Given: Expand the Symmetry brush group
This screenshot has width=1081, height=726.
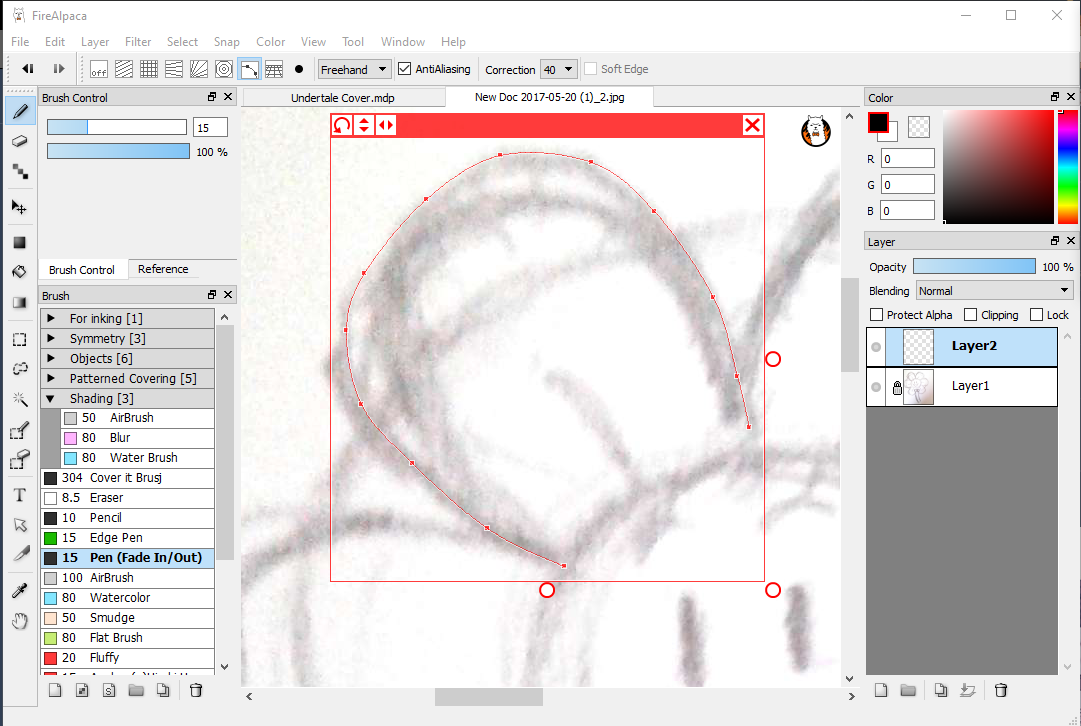Looking at the screenshot, I should tap(51, 339).
